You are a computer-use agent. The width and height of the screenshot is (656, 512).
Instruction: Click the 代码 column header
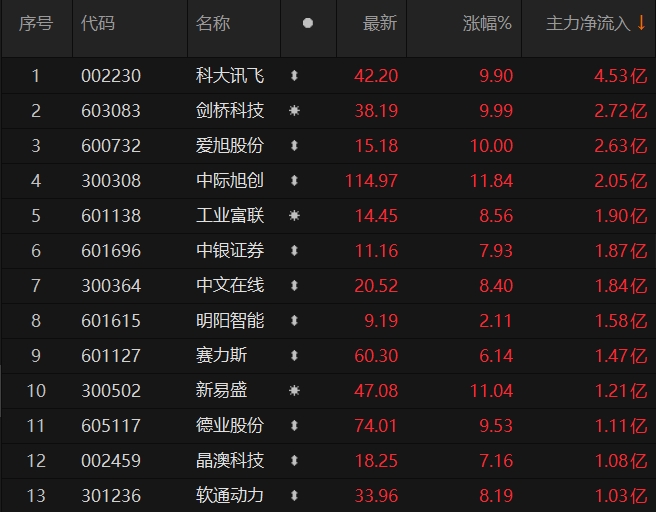pos(98,23)
